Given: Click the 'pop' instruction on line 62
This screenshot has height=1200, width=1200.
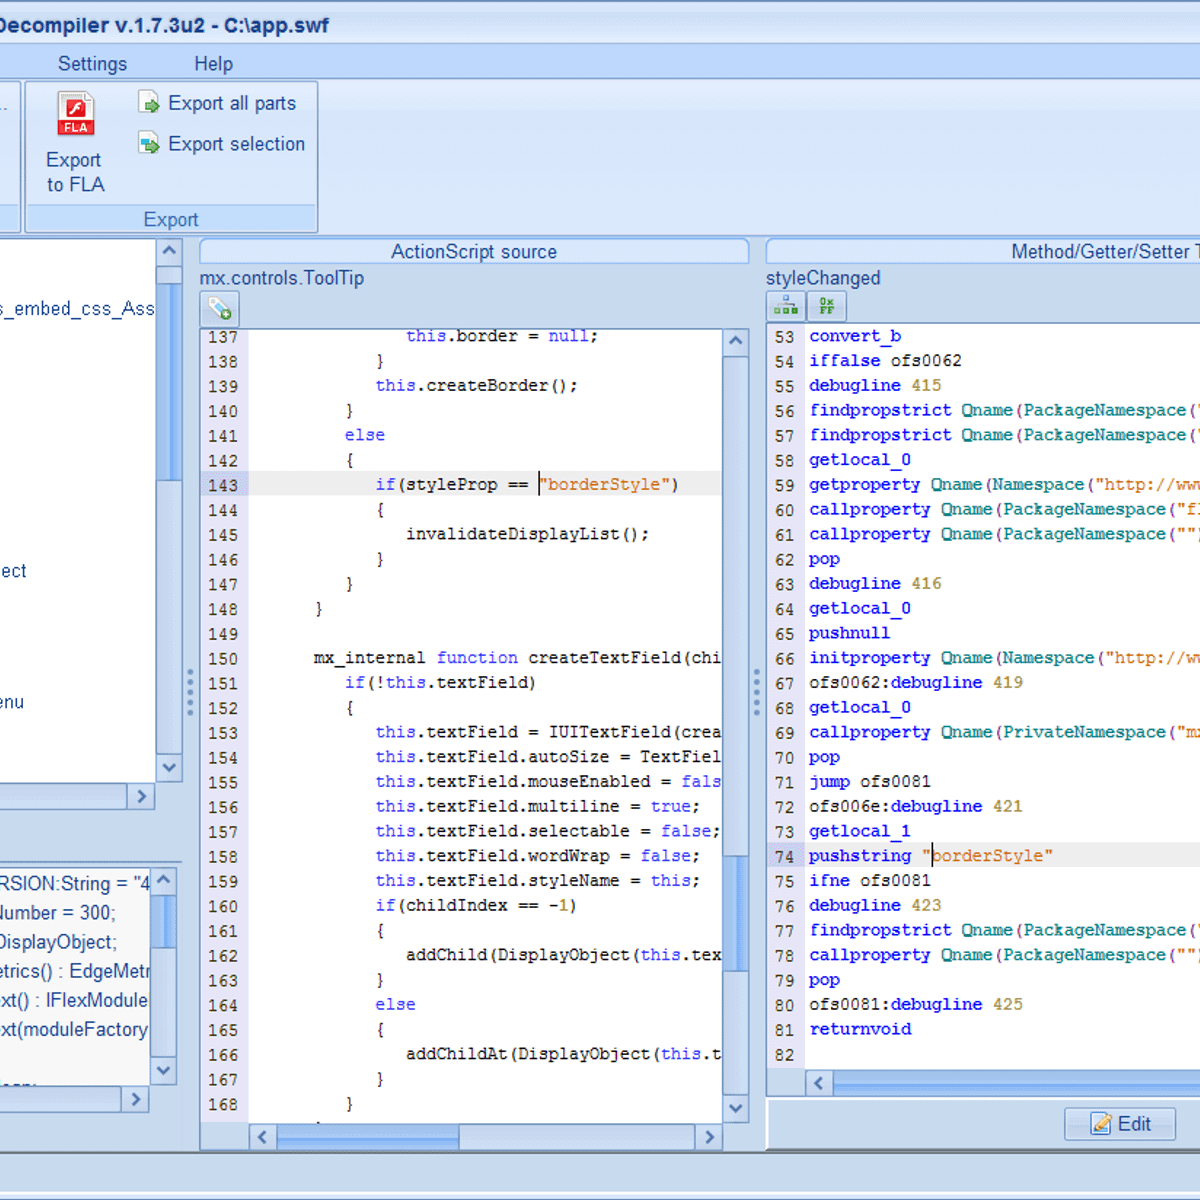Looking at the screenshot, I should pyautogui.click(x=824, y=558).
